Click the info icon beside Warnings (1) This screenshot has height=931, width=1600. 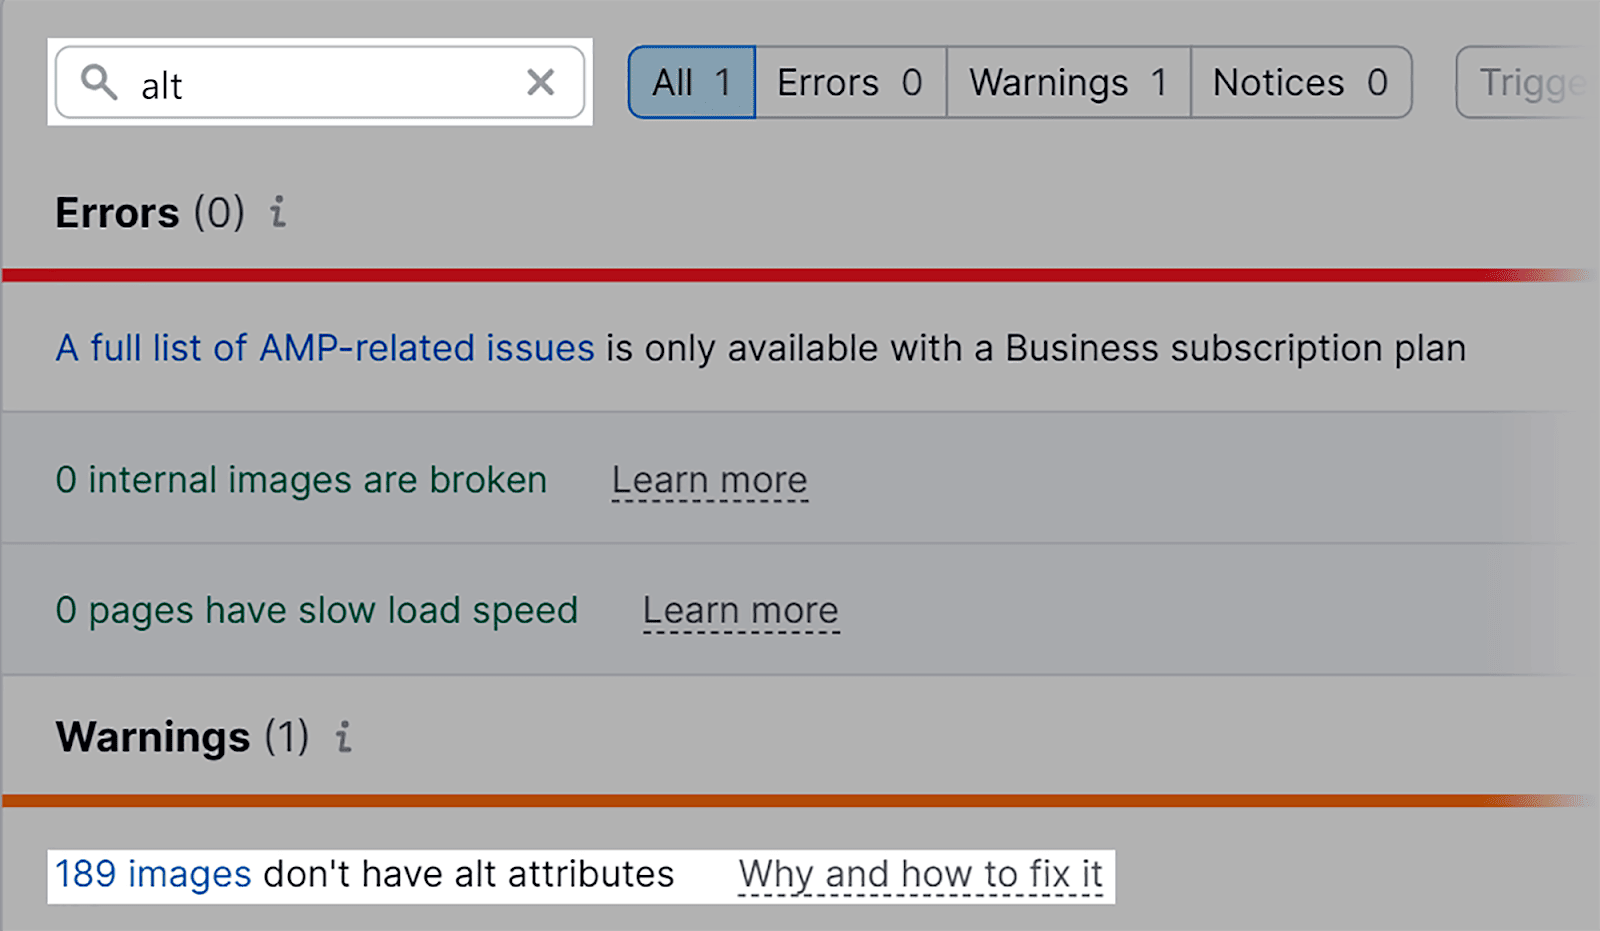click(x=343, y=737)
